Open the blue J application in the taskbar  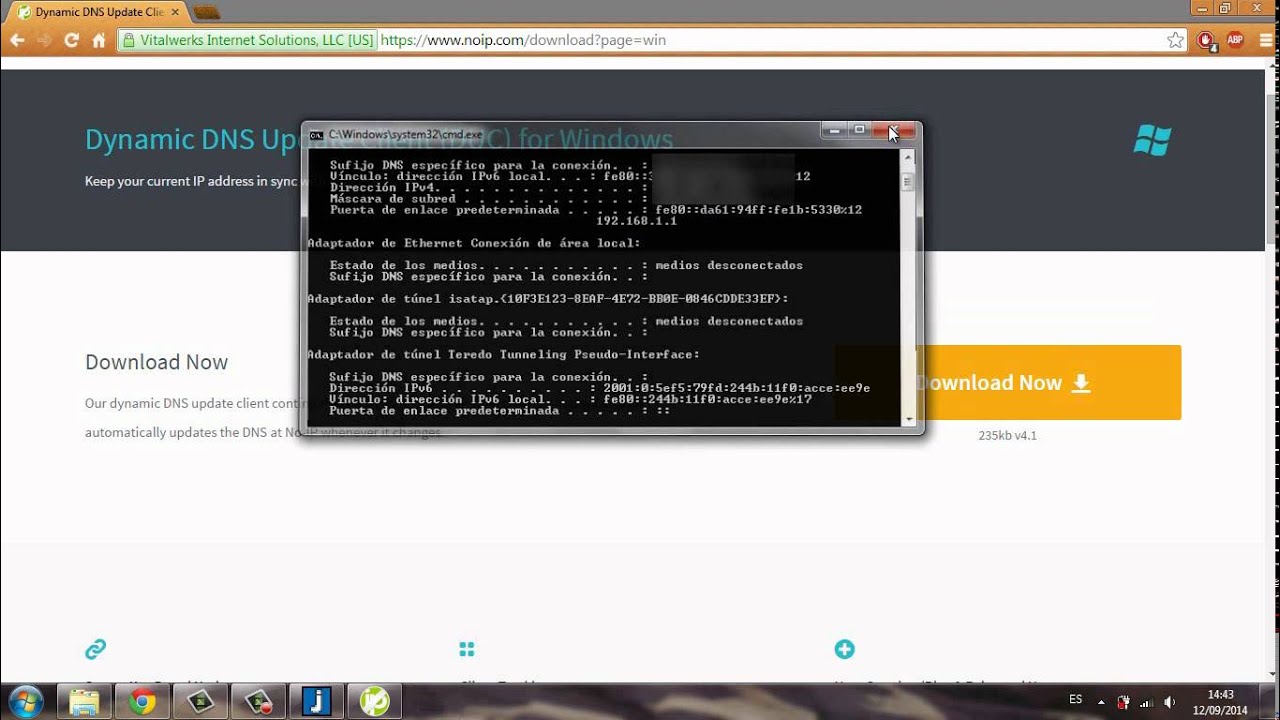pos(316,702)
